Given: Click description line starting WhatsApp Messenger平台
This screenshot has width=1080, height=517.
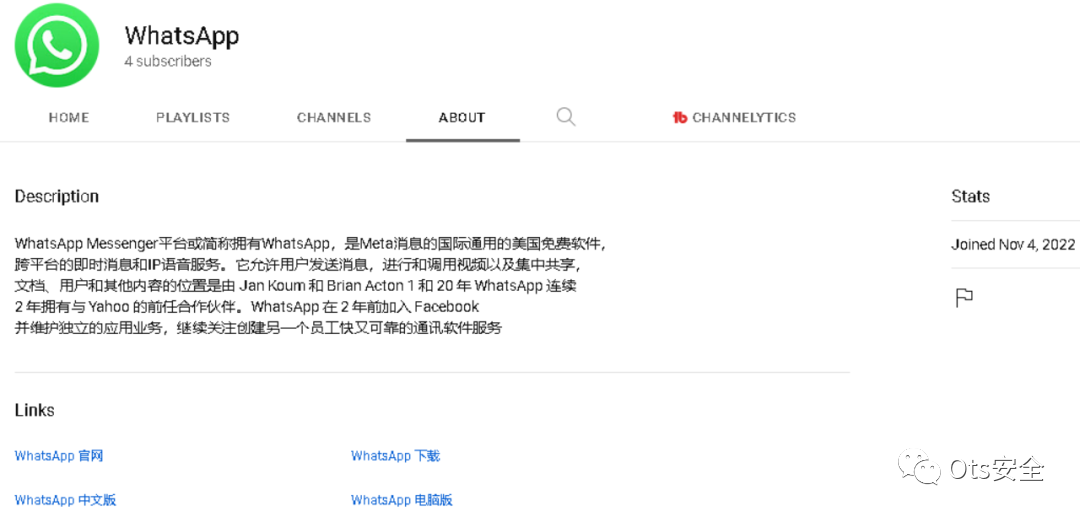Looking at the screenshot, I should tap(311, 244).
